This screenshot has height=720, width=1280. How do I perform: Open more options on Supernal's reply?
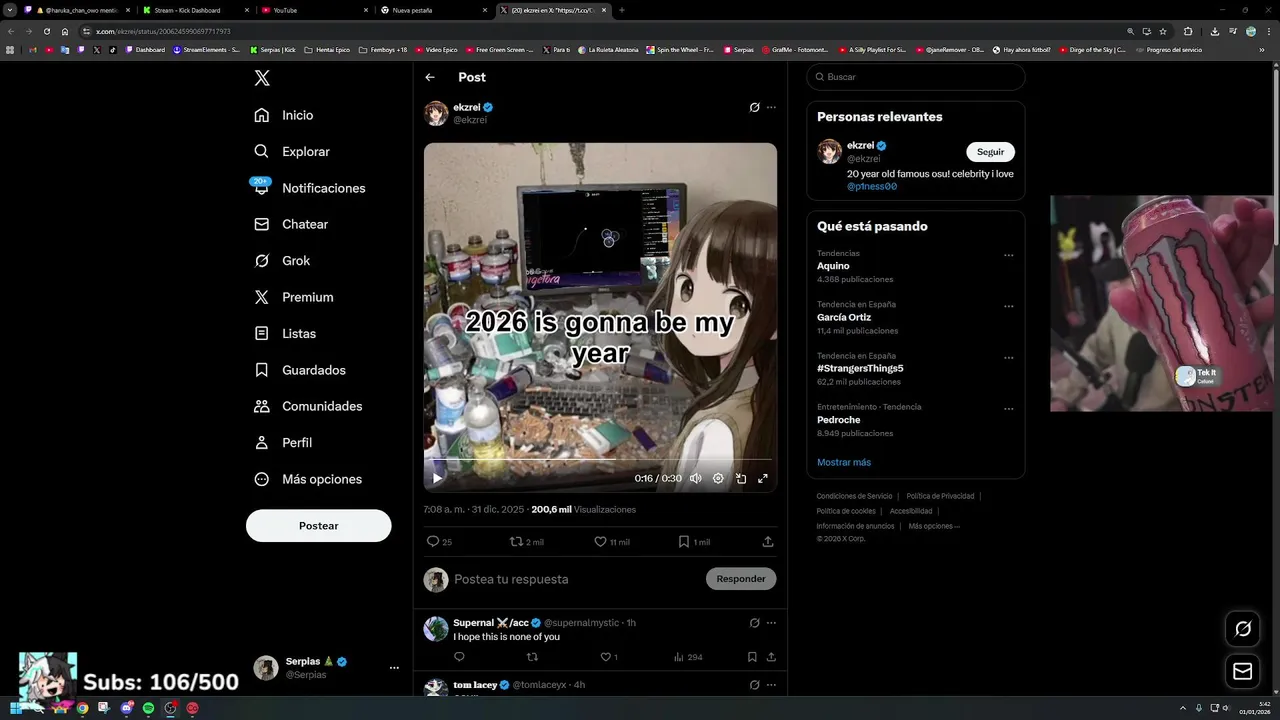pyautogui.click(x=771, y=623)
